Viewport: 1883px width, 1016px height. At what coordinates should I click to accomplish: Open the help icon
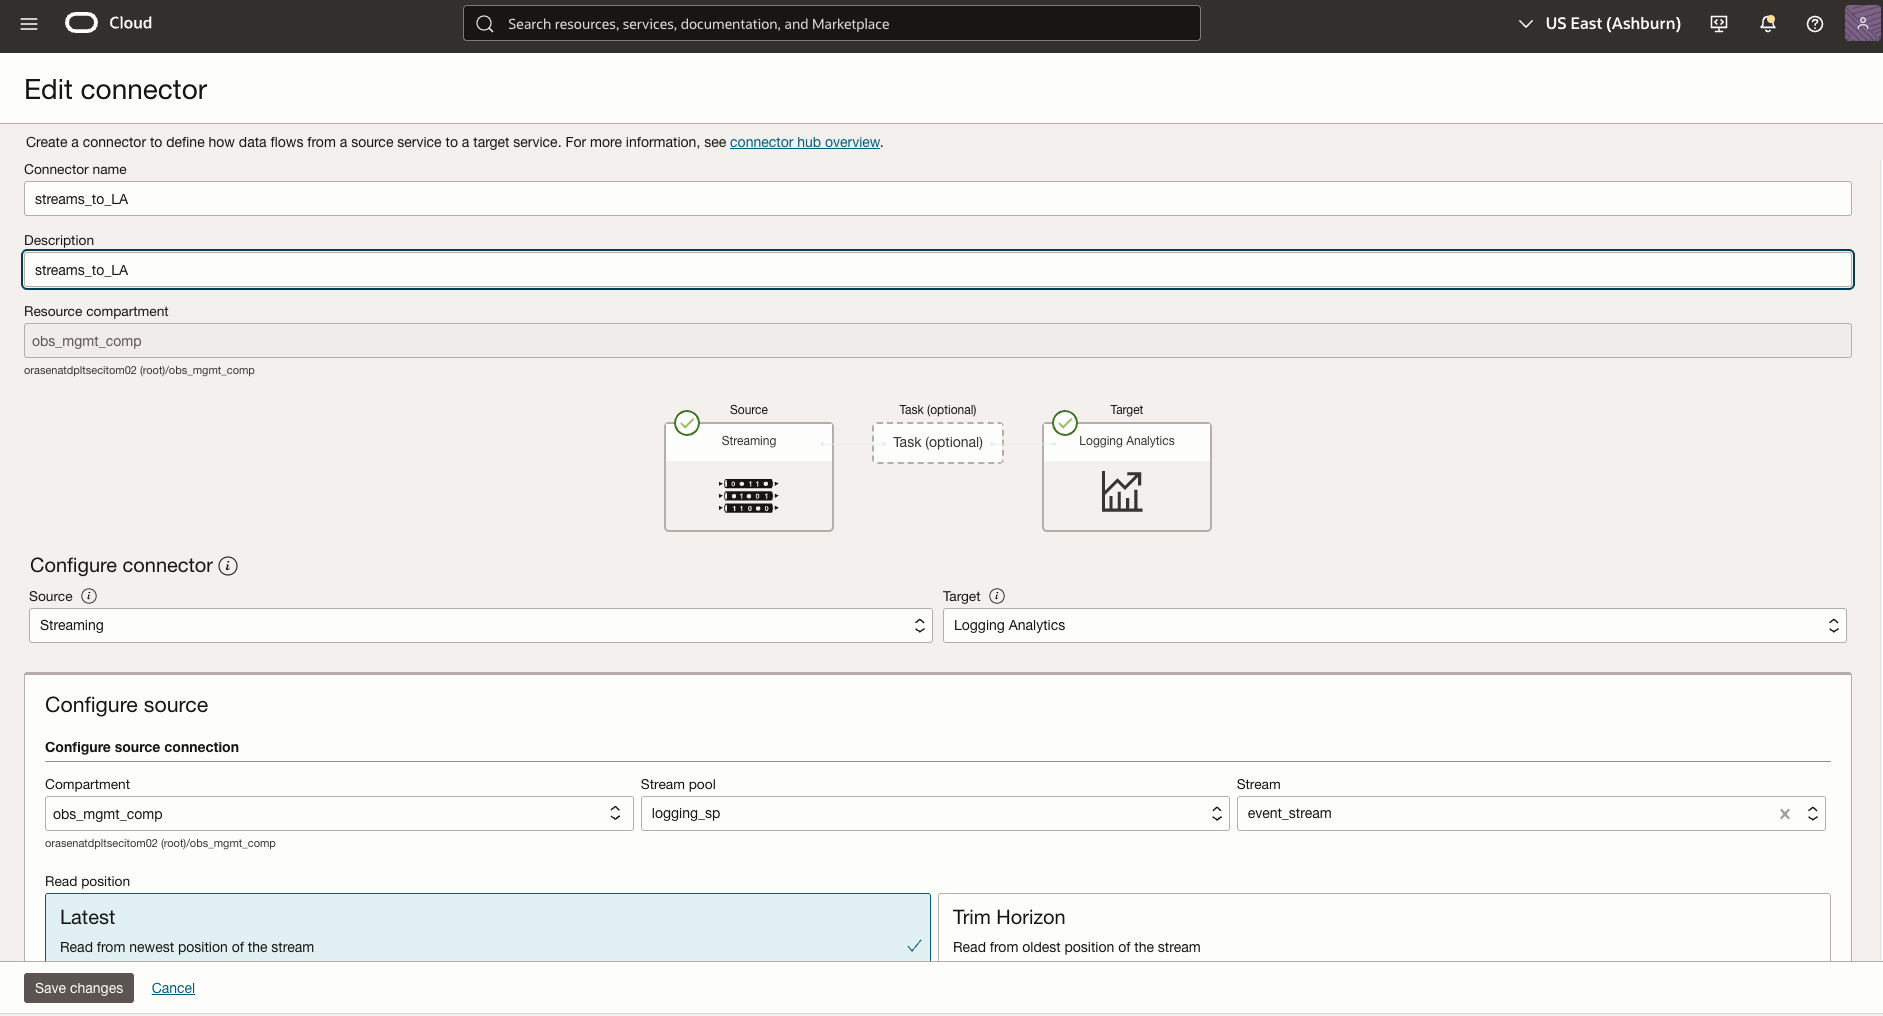tap(1815, 23)
